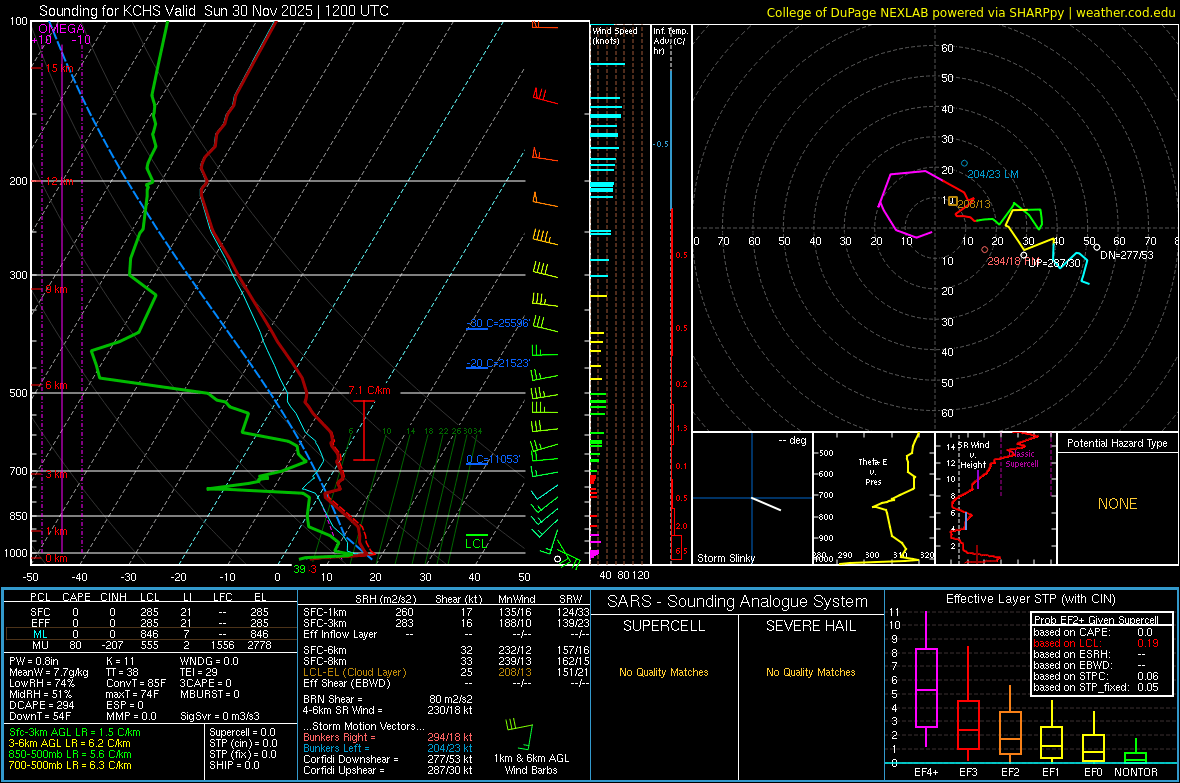Click the 'Potential Hazard Type' header

[x=1117, y=443]
